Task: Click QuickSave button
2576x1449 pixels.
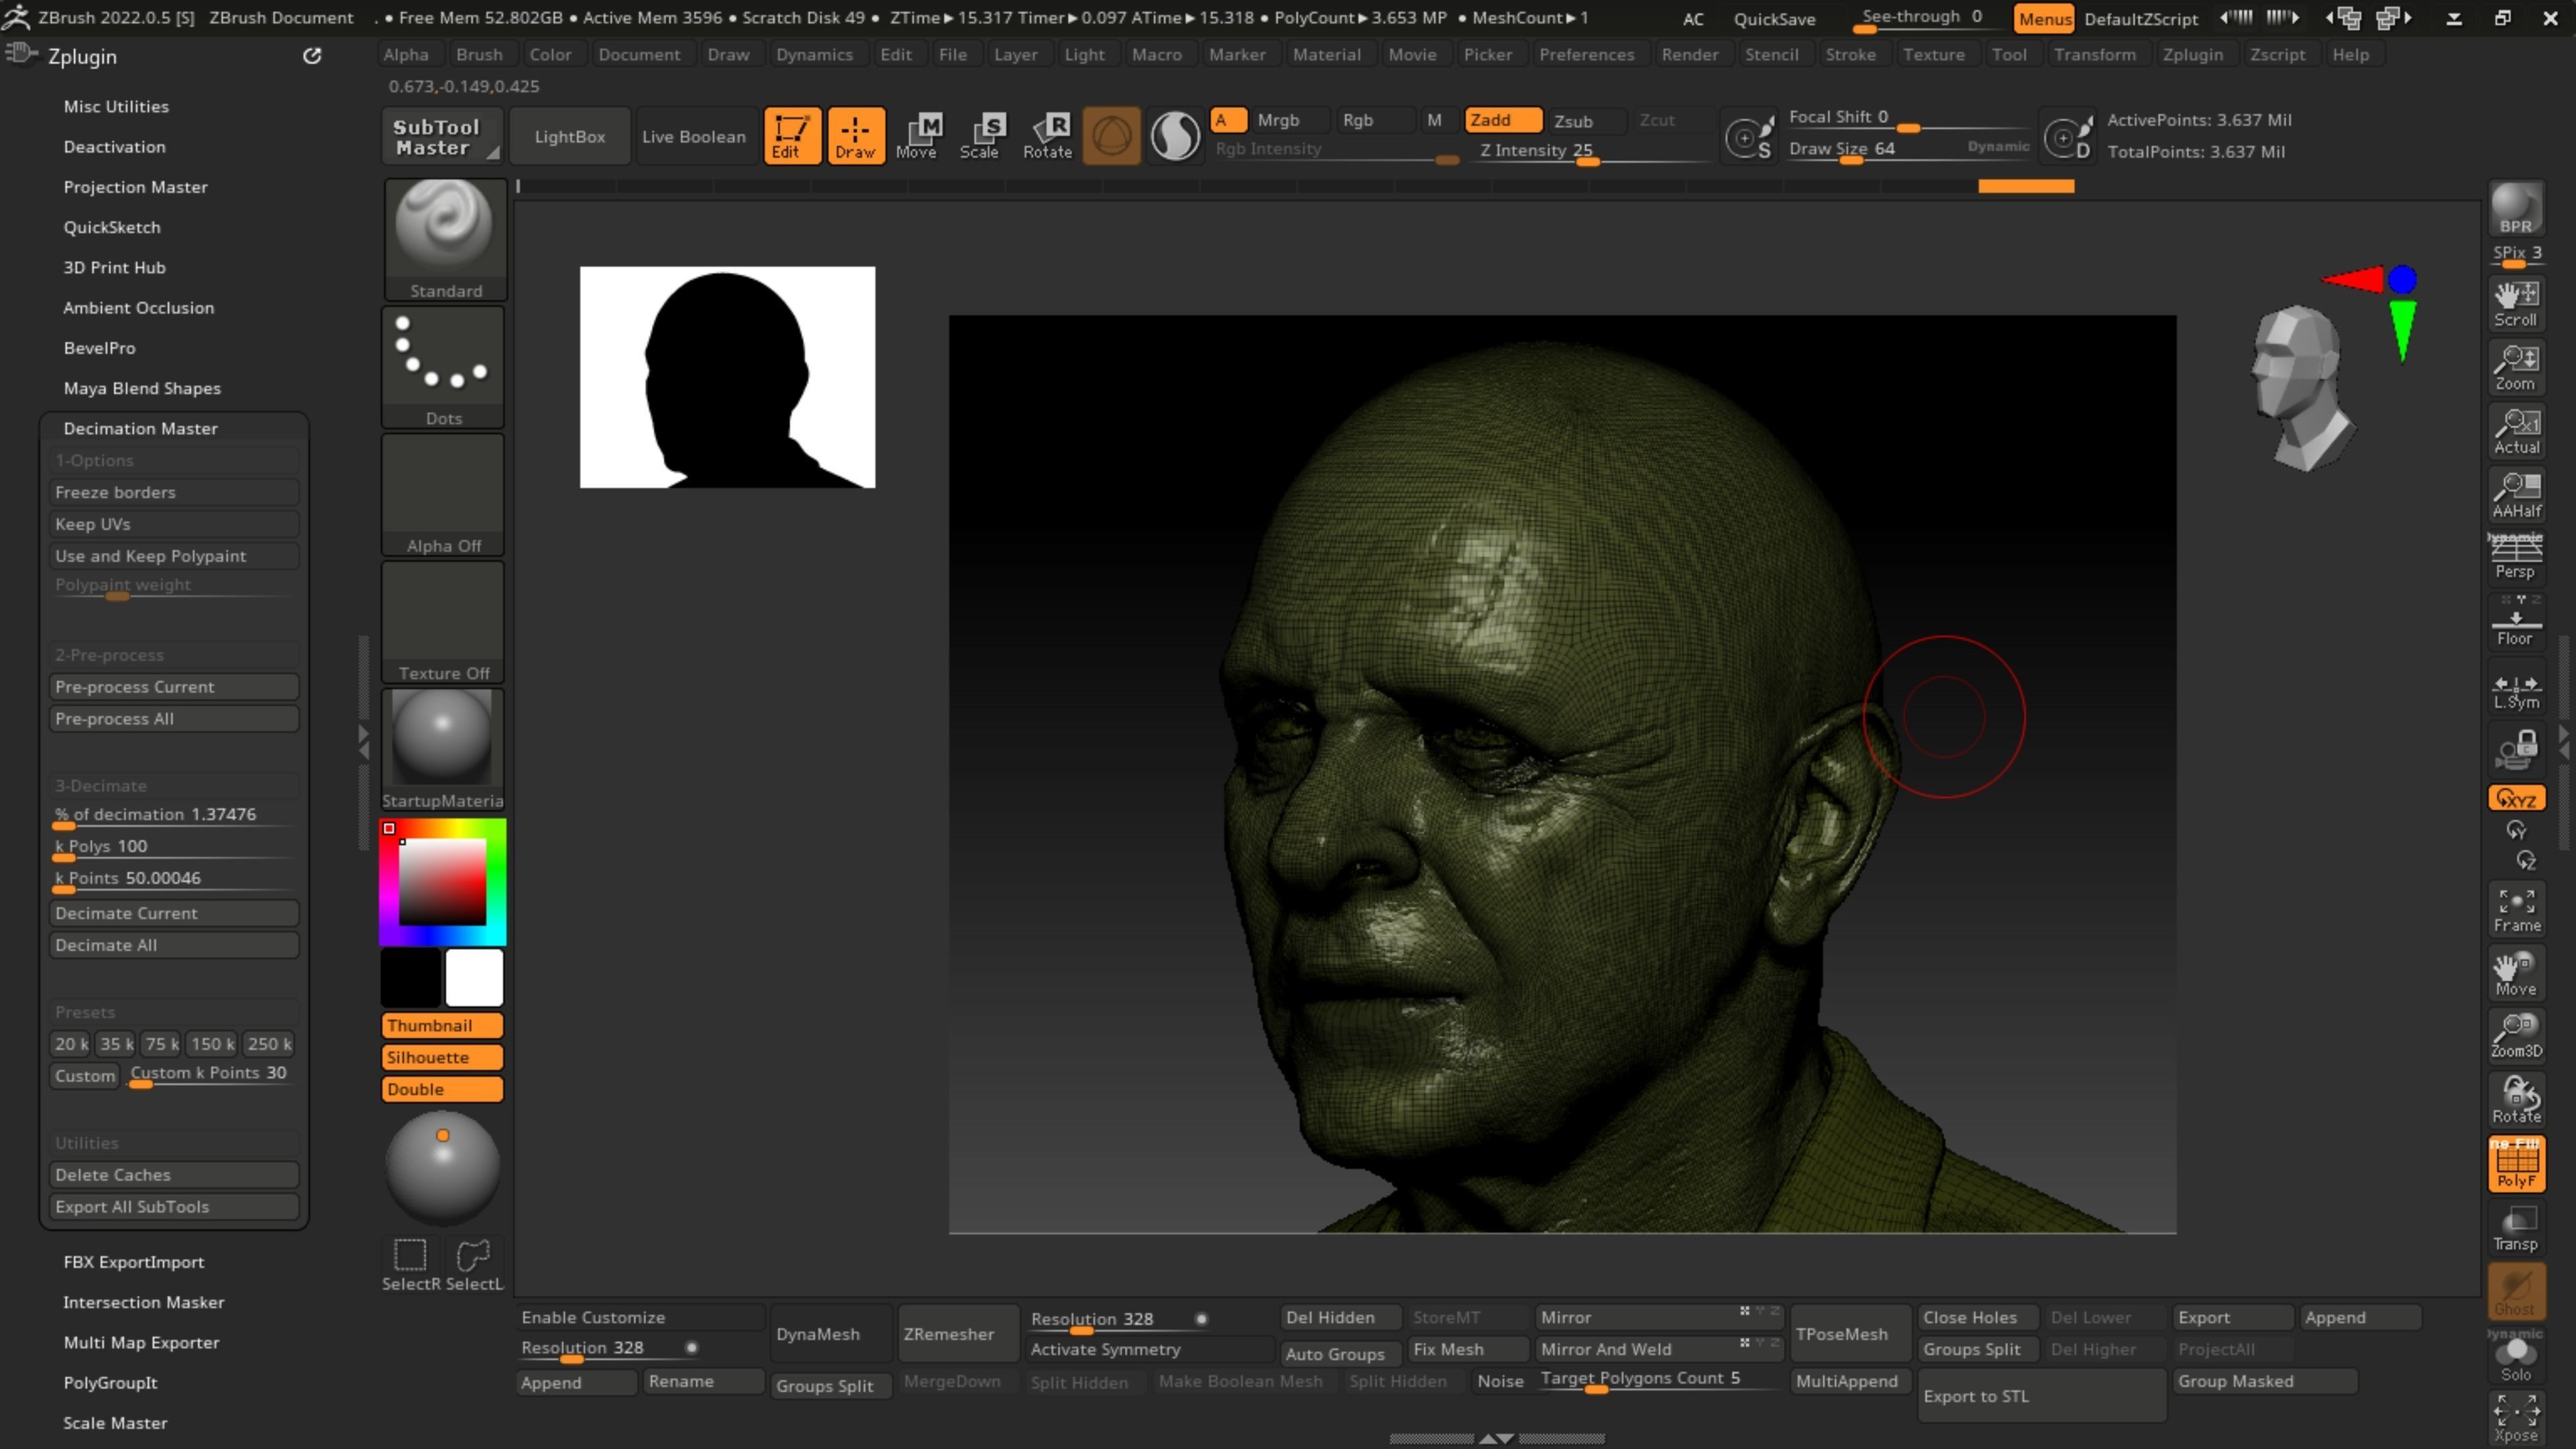Action: 1774,18
